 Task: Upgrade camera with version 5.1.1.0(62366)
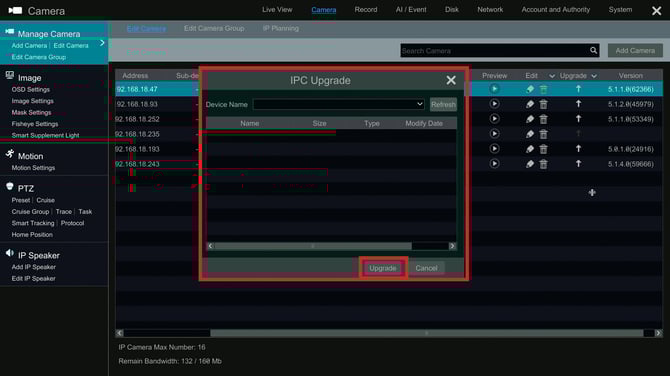click(579, 89)
